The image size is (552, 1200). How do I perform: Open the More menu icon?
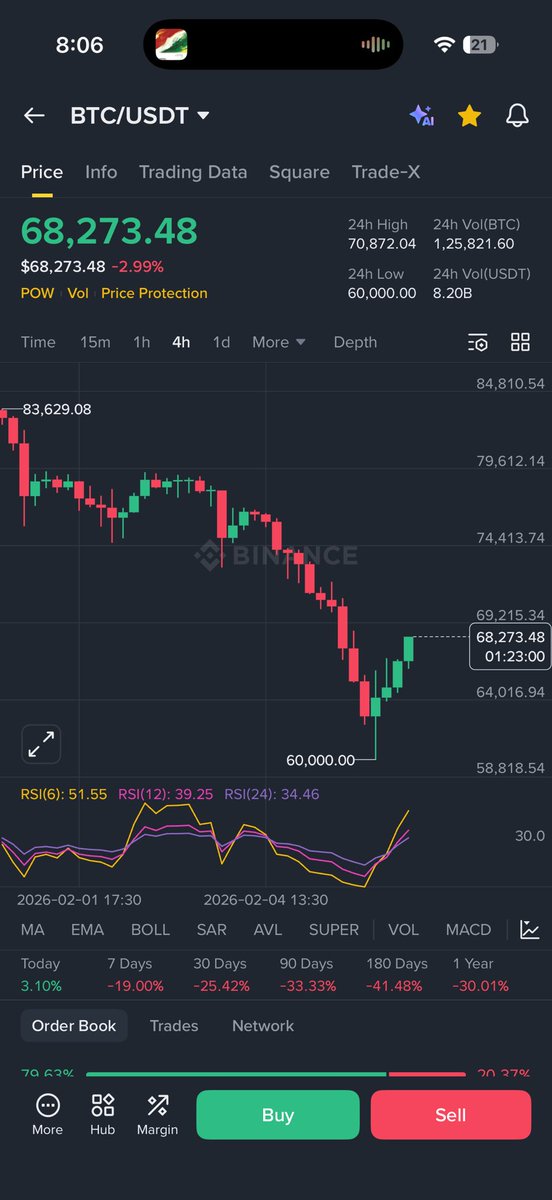coord(47,1115)
